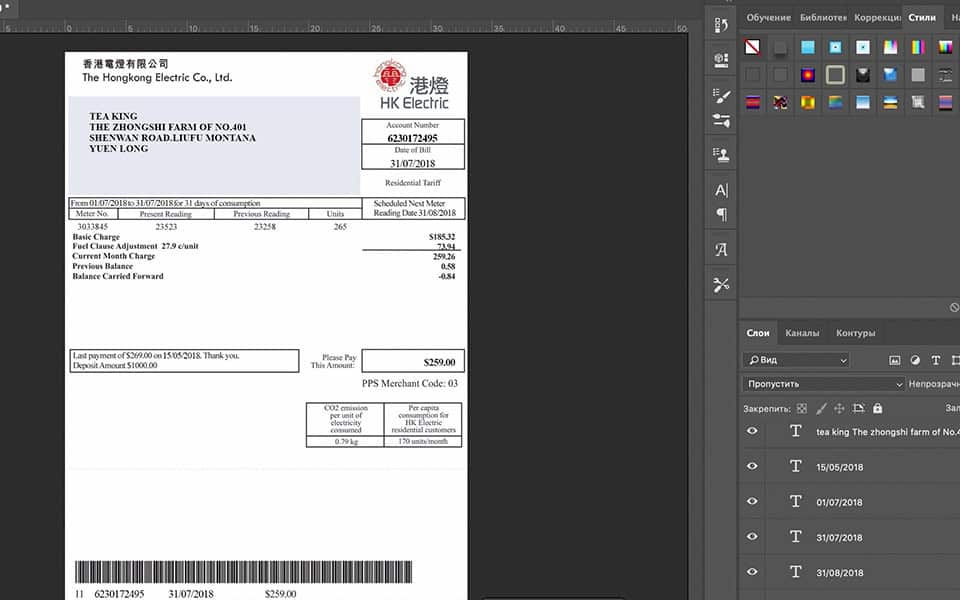Toggle lock image pixels brush button
The image size is (960, 600).
[x=821, y=408]
